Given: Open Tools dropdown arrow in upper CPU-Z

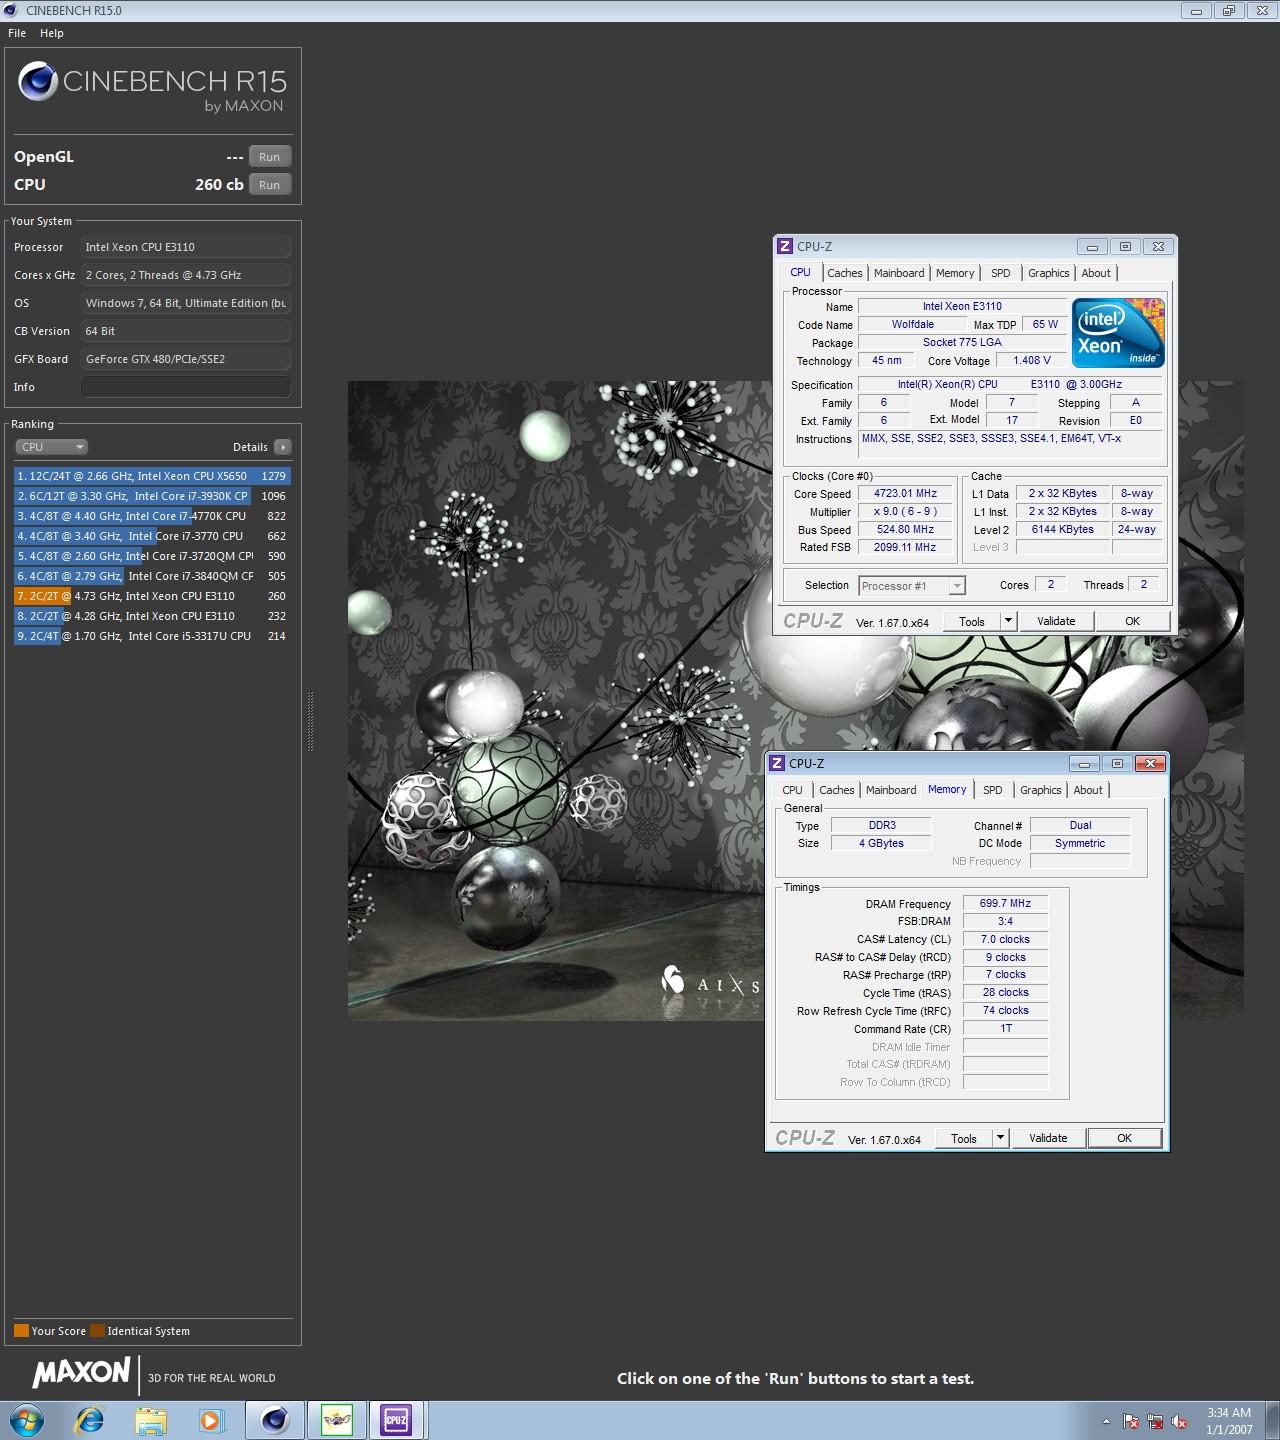Looking at the screenshot, I should click(x=1008, y=621).
